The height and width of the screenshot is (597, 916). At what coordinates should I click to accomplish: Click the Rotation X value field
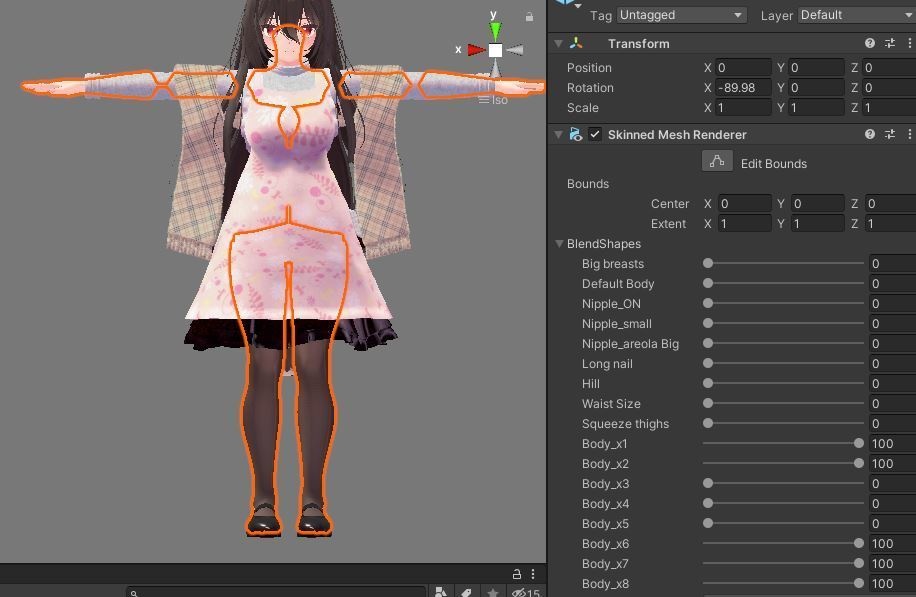pos(742,87)
